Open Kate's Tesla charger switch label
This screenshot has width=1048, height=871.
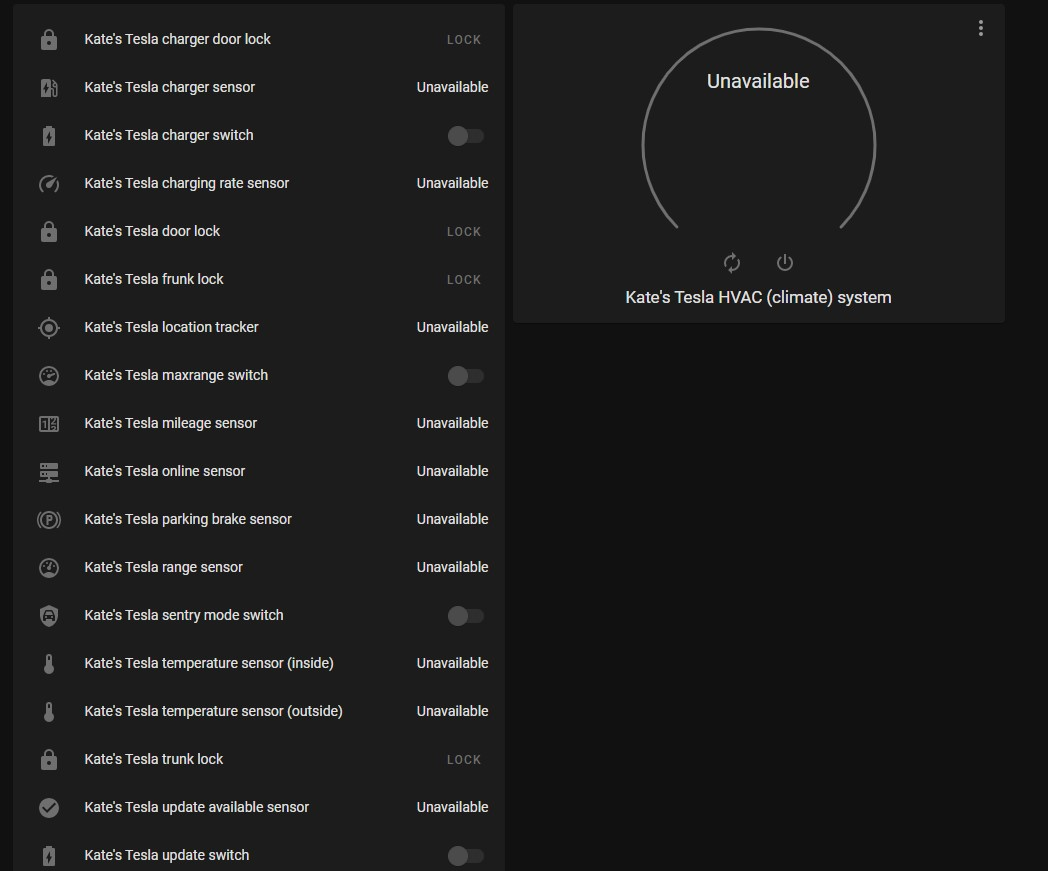(x=168, y=135)
